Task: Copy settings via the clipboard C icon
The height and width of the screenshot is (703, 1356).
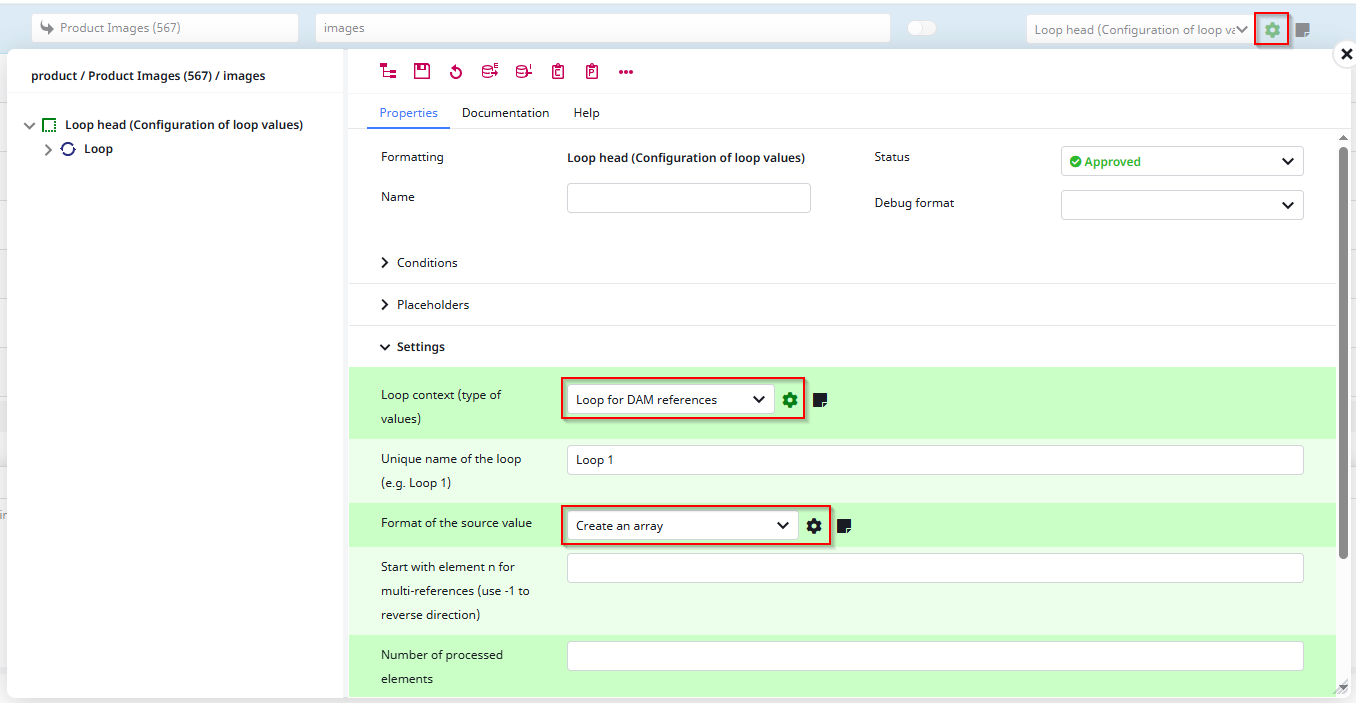Action: click(x=557, y=71)
